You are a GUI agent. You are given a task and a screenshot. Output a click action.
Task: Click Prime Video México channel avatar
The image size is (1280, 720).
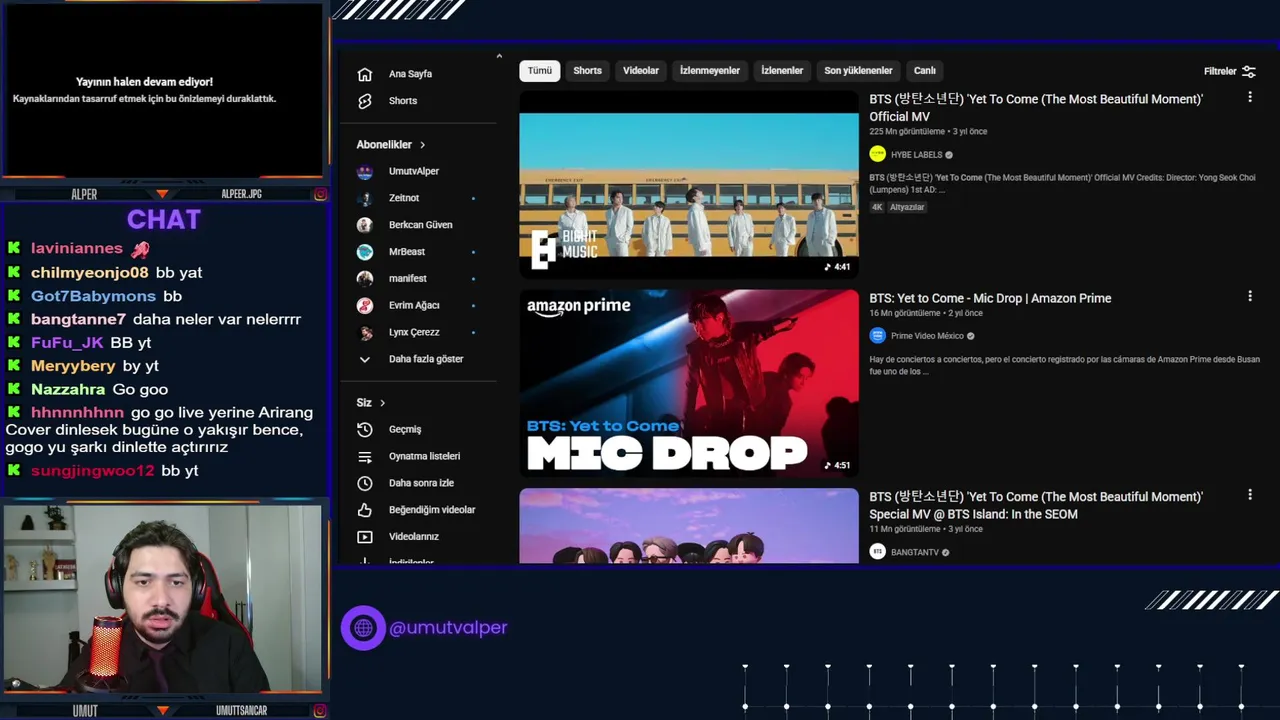[878, 336]
